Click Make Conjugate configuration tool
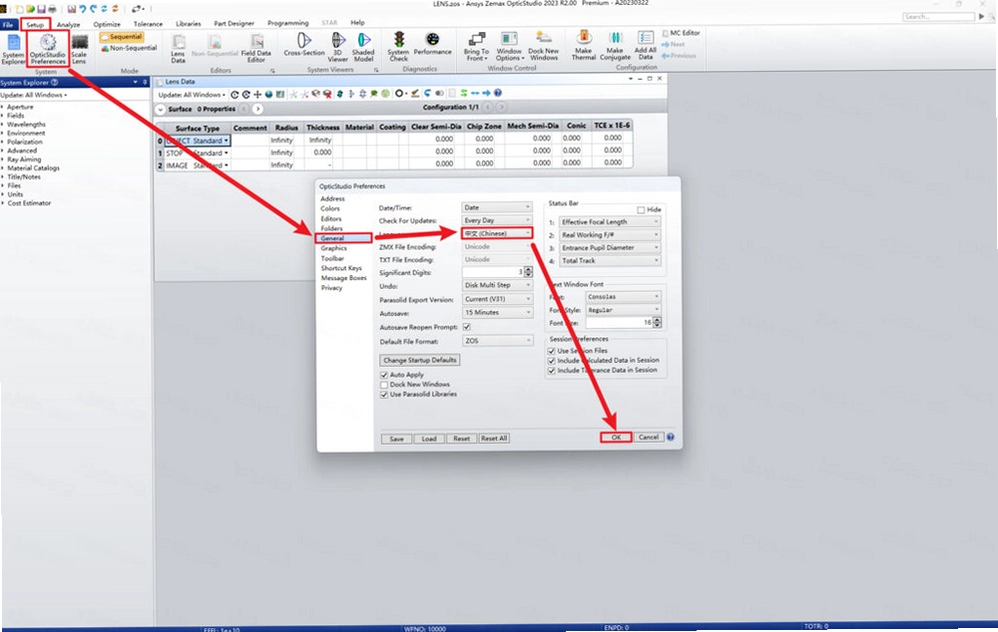Viewport: 998px width, 632px height. [615, 46]
